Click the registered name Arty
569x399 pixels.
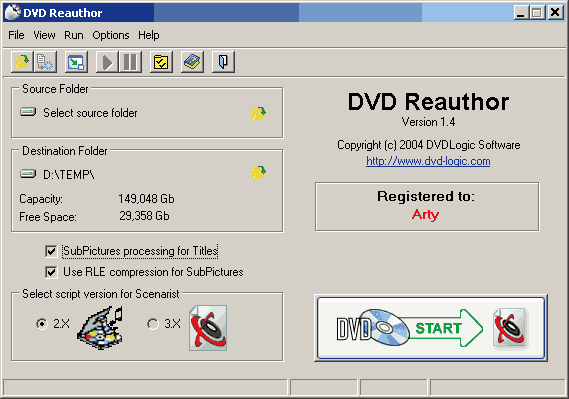point(425,215)
